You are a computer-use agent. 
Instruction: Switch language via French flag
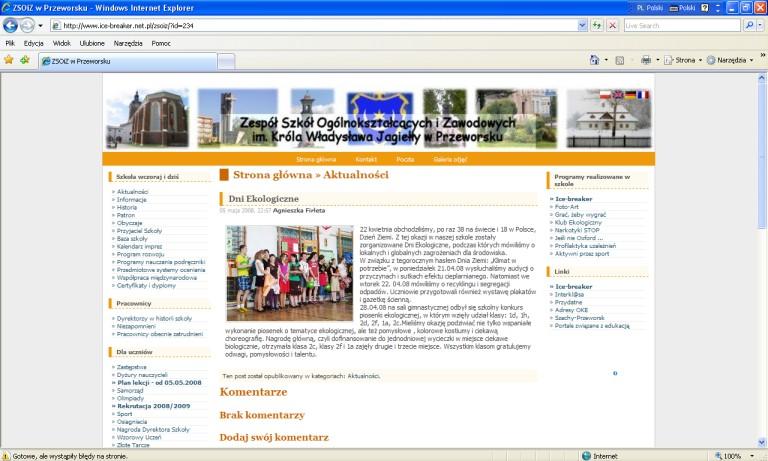[x=643, y=95]
